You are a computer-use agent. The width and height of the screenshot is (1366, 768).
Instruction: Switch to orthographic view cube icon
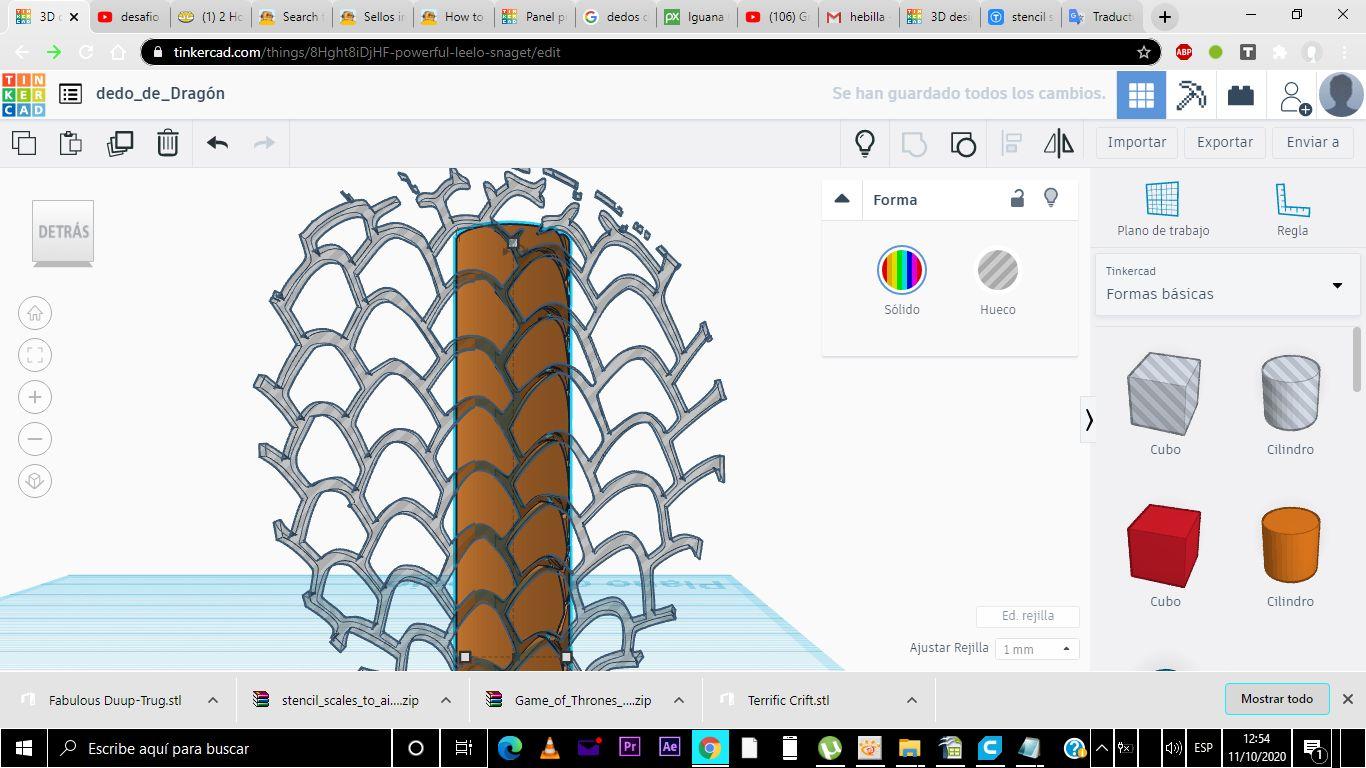pyautogui.click(x=35, y=481)
